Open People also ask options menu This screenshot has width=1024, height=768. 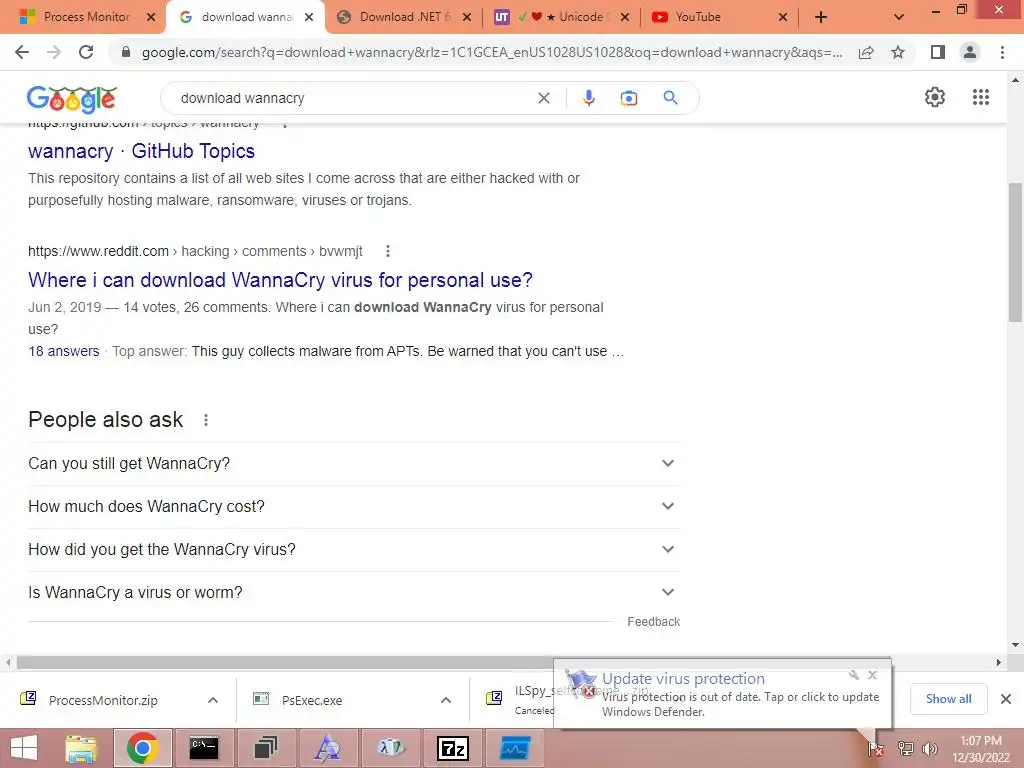pos(206,420)
